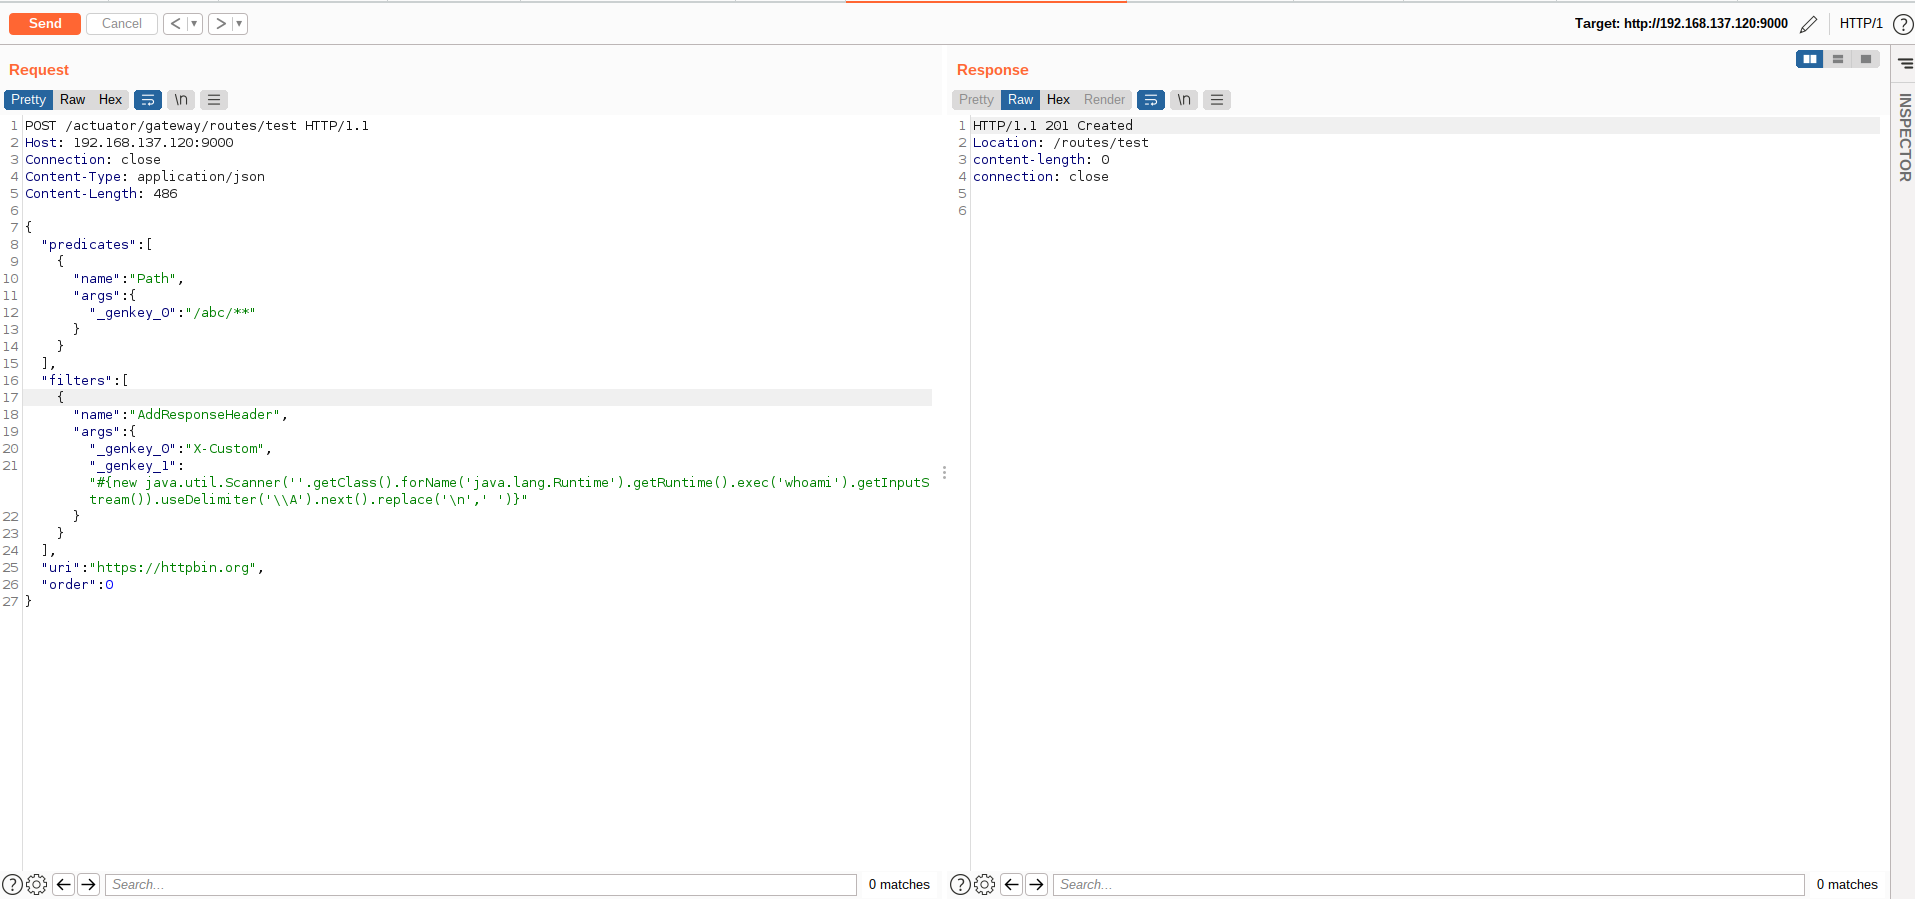Viewport: 1915px width, 899px height.
Task: Open the Inspector collapse lines icon
Action: [1905, 63]
